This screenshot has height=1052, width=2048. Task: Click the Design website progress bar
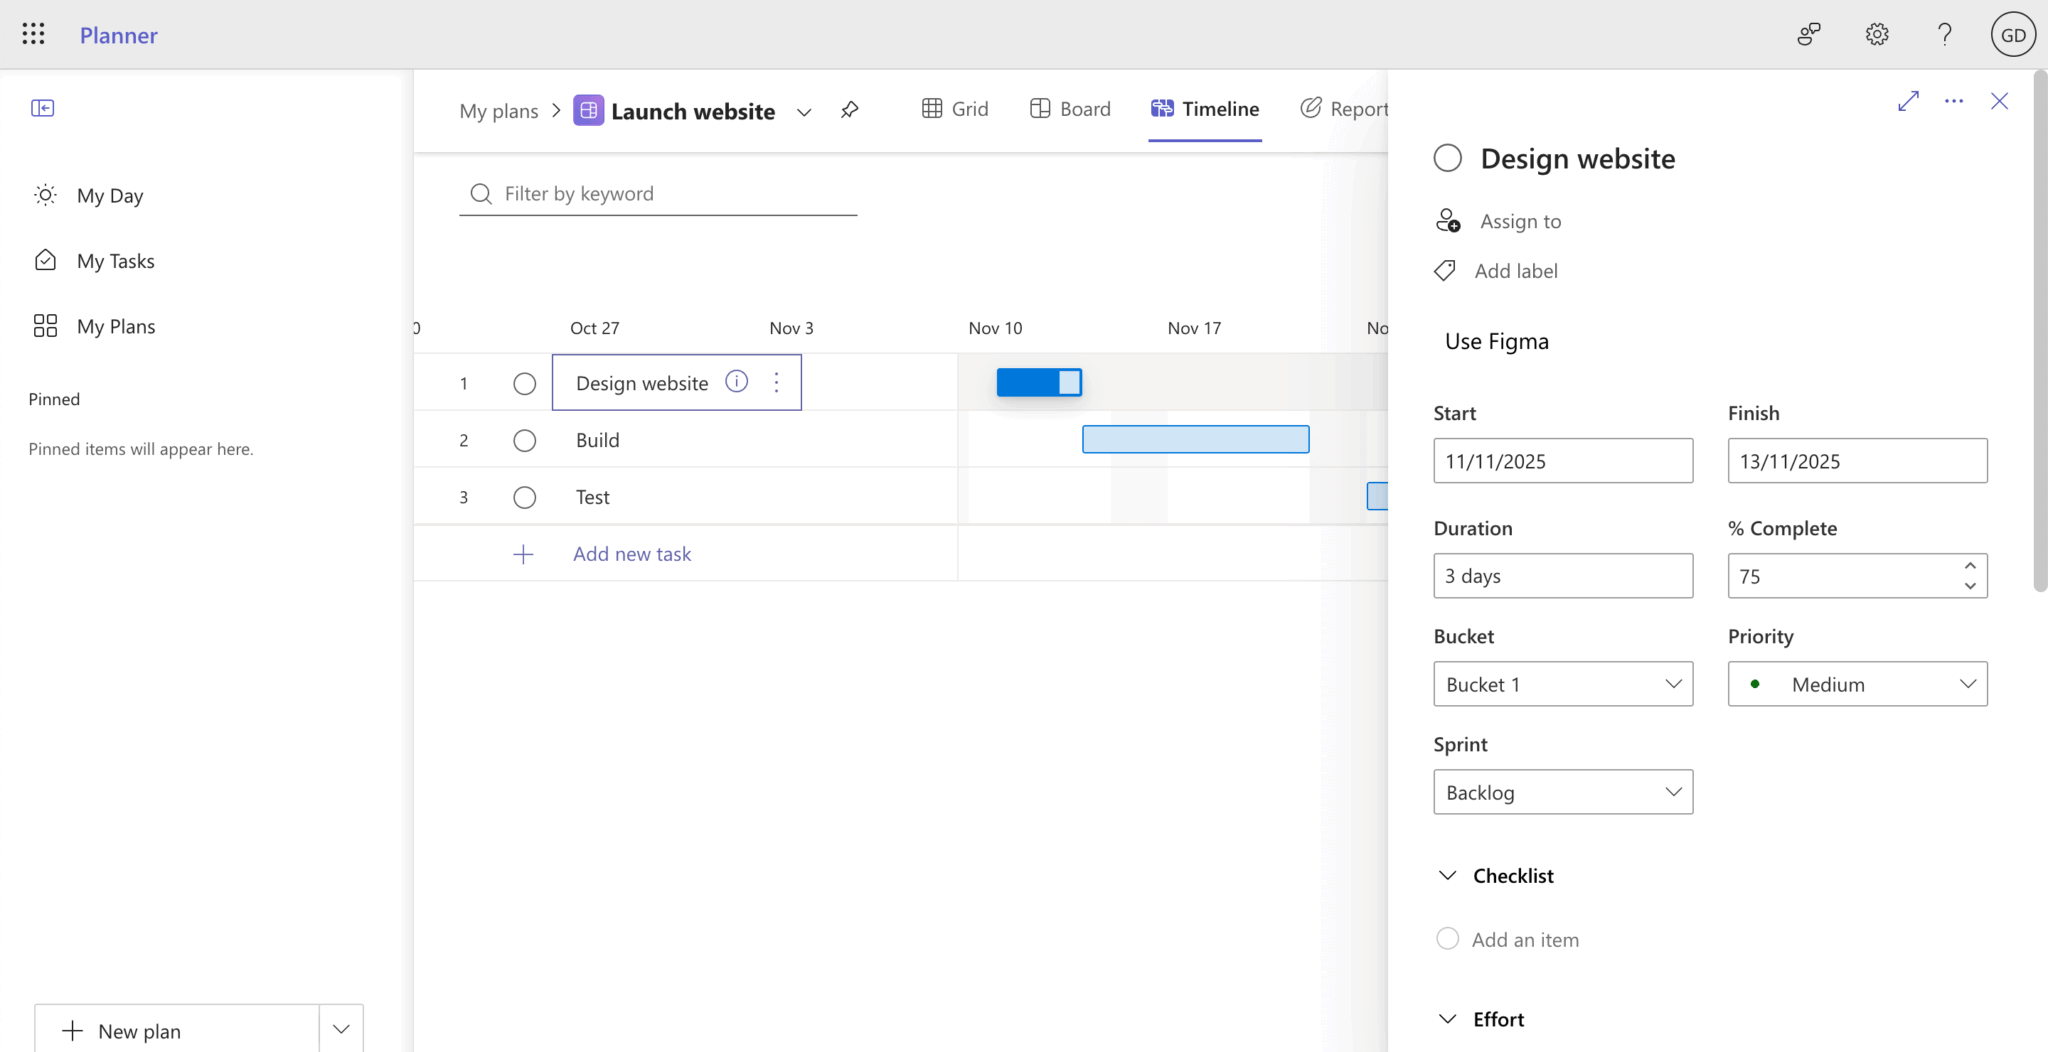pyautogui.click(x=1038, y=383)
